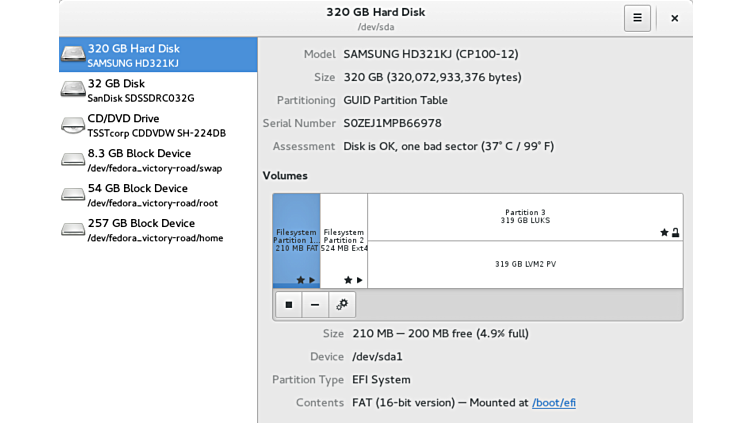Select the 32 GB SanDisk disk
This screenshot has width=752, height=423.
pos(158,90)
